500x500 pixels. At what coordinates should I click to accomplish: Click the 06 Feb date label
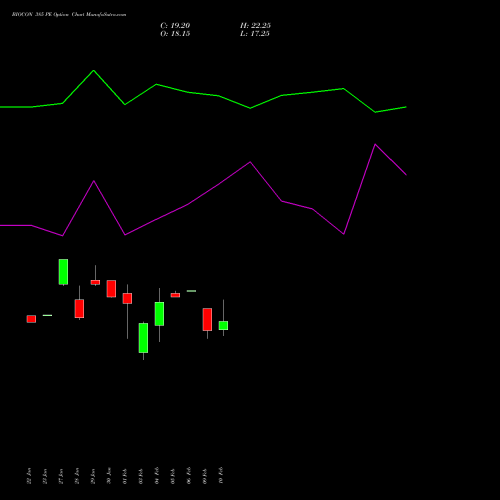pos(189,475)
